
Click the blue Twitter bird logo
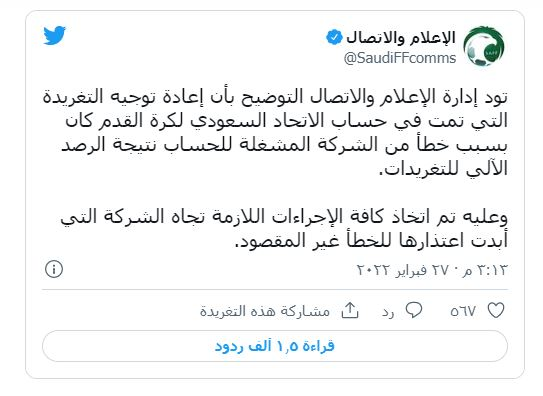(54, 35)
